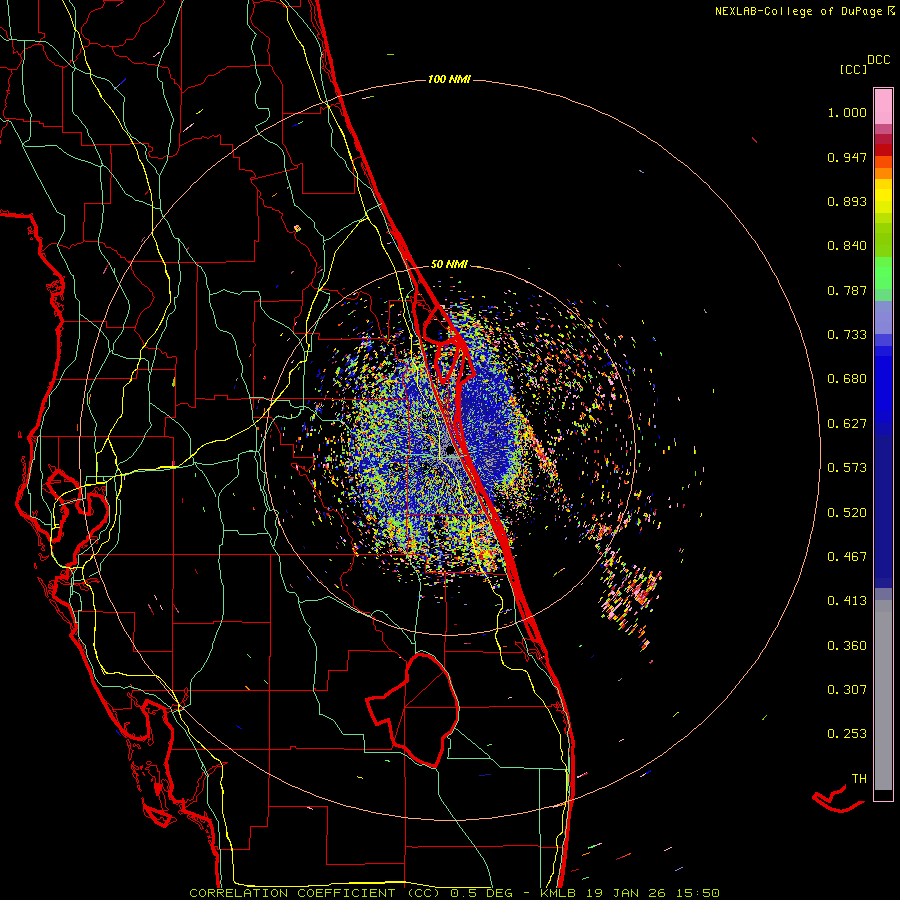This screenshot has height=900, width=900.
Task: Select the 0.627 scale value
Action: [x=847, y=424]
